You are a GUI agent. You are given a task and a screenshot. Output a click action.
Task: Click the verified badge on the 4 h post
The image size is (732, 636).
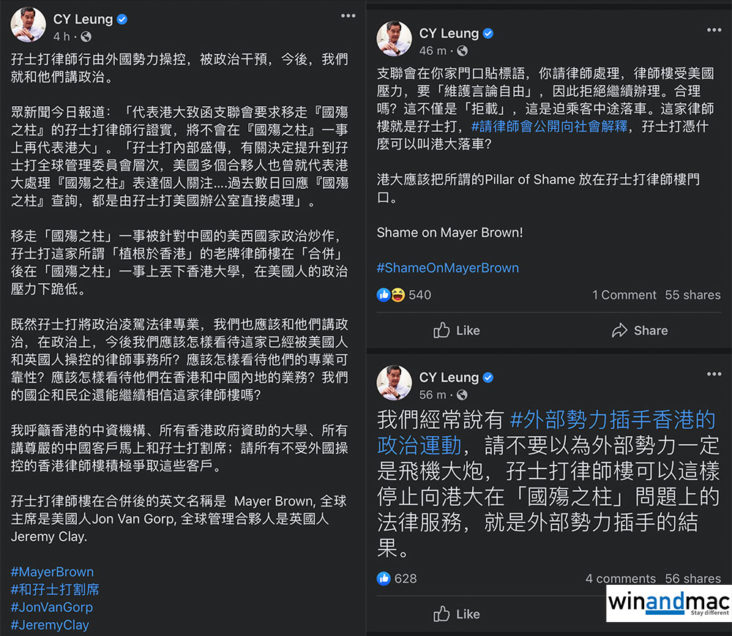pyautogui.click(x=122, y=19)
